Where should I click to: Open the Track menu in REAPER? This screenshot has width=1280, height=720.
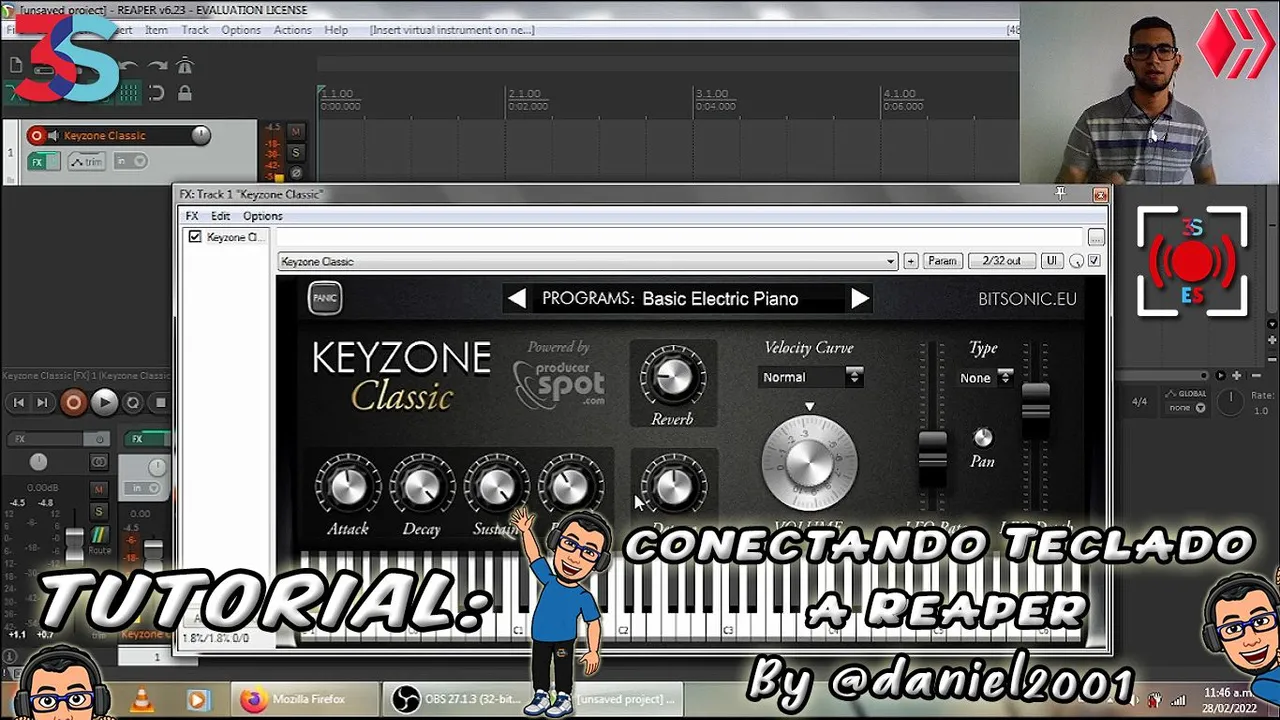coord(195,30)
